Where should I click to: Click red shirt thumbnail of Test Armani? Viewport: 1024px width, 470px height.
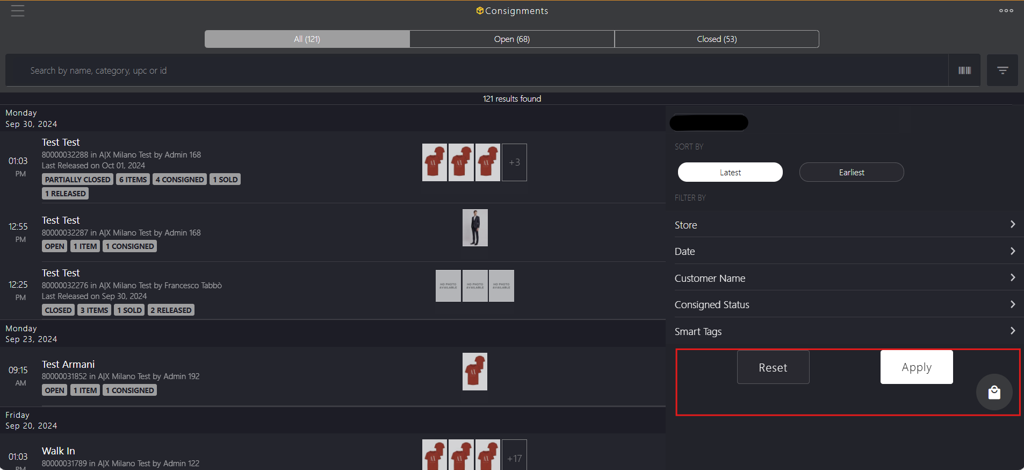(x=475, y=371)
